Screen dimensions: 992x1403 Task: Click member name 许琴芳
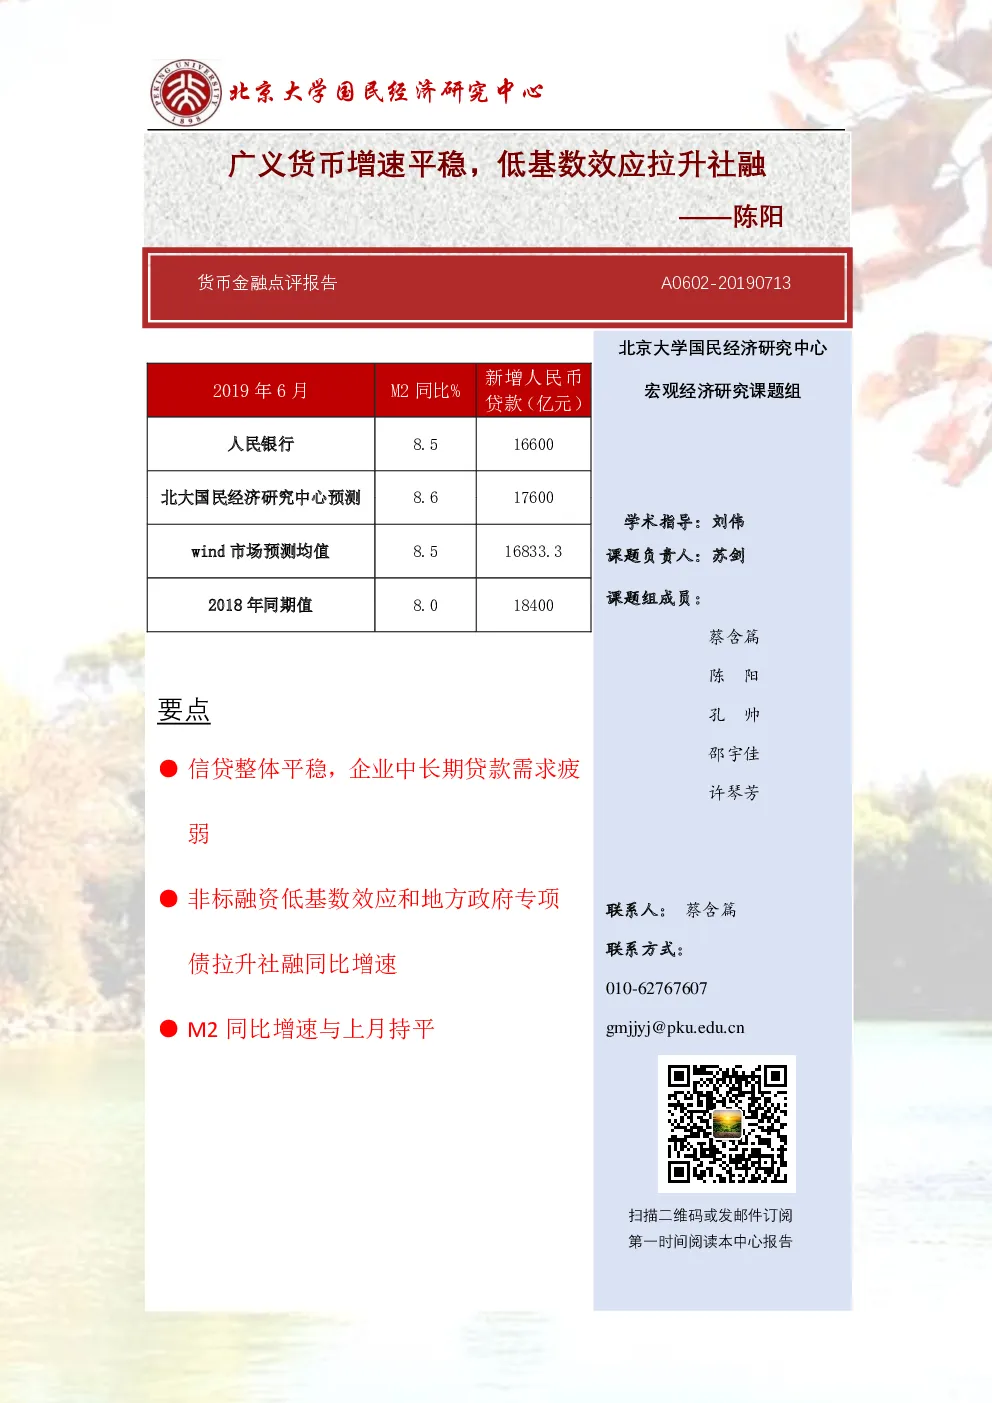click(x=734, y=793)
